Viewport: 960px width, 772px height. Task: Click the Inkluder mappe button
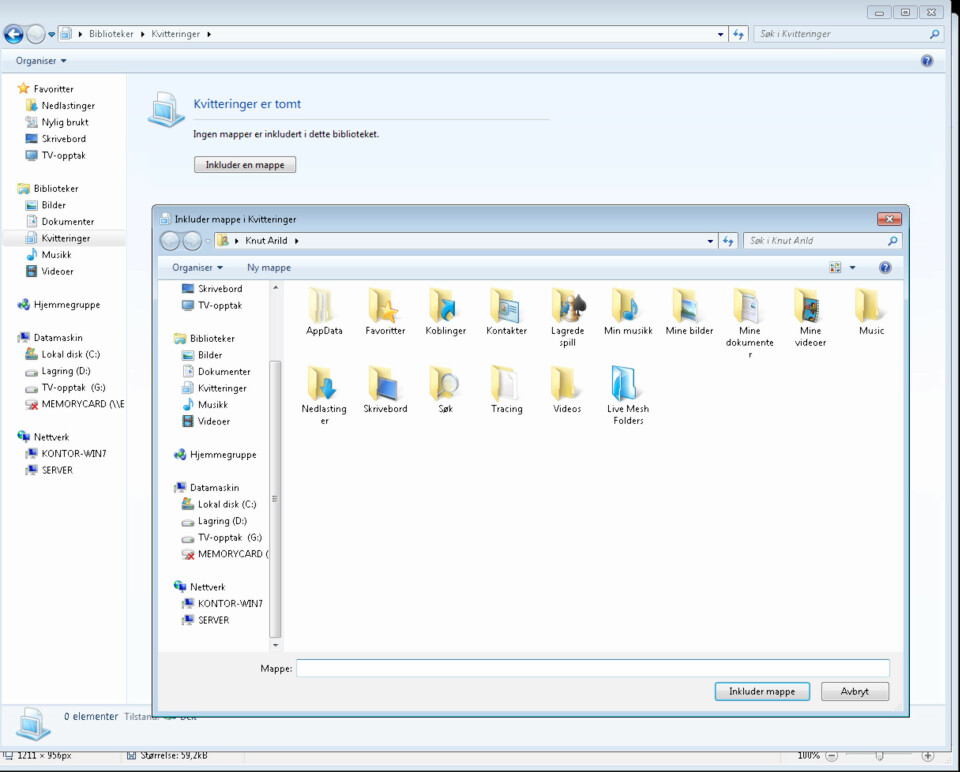[762, 691]
